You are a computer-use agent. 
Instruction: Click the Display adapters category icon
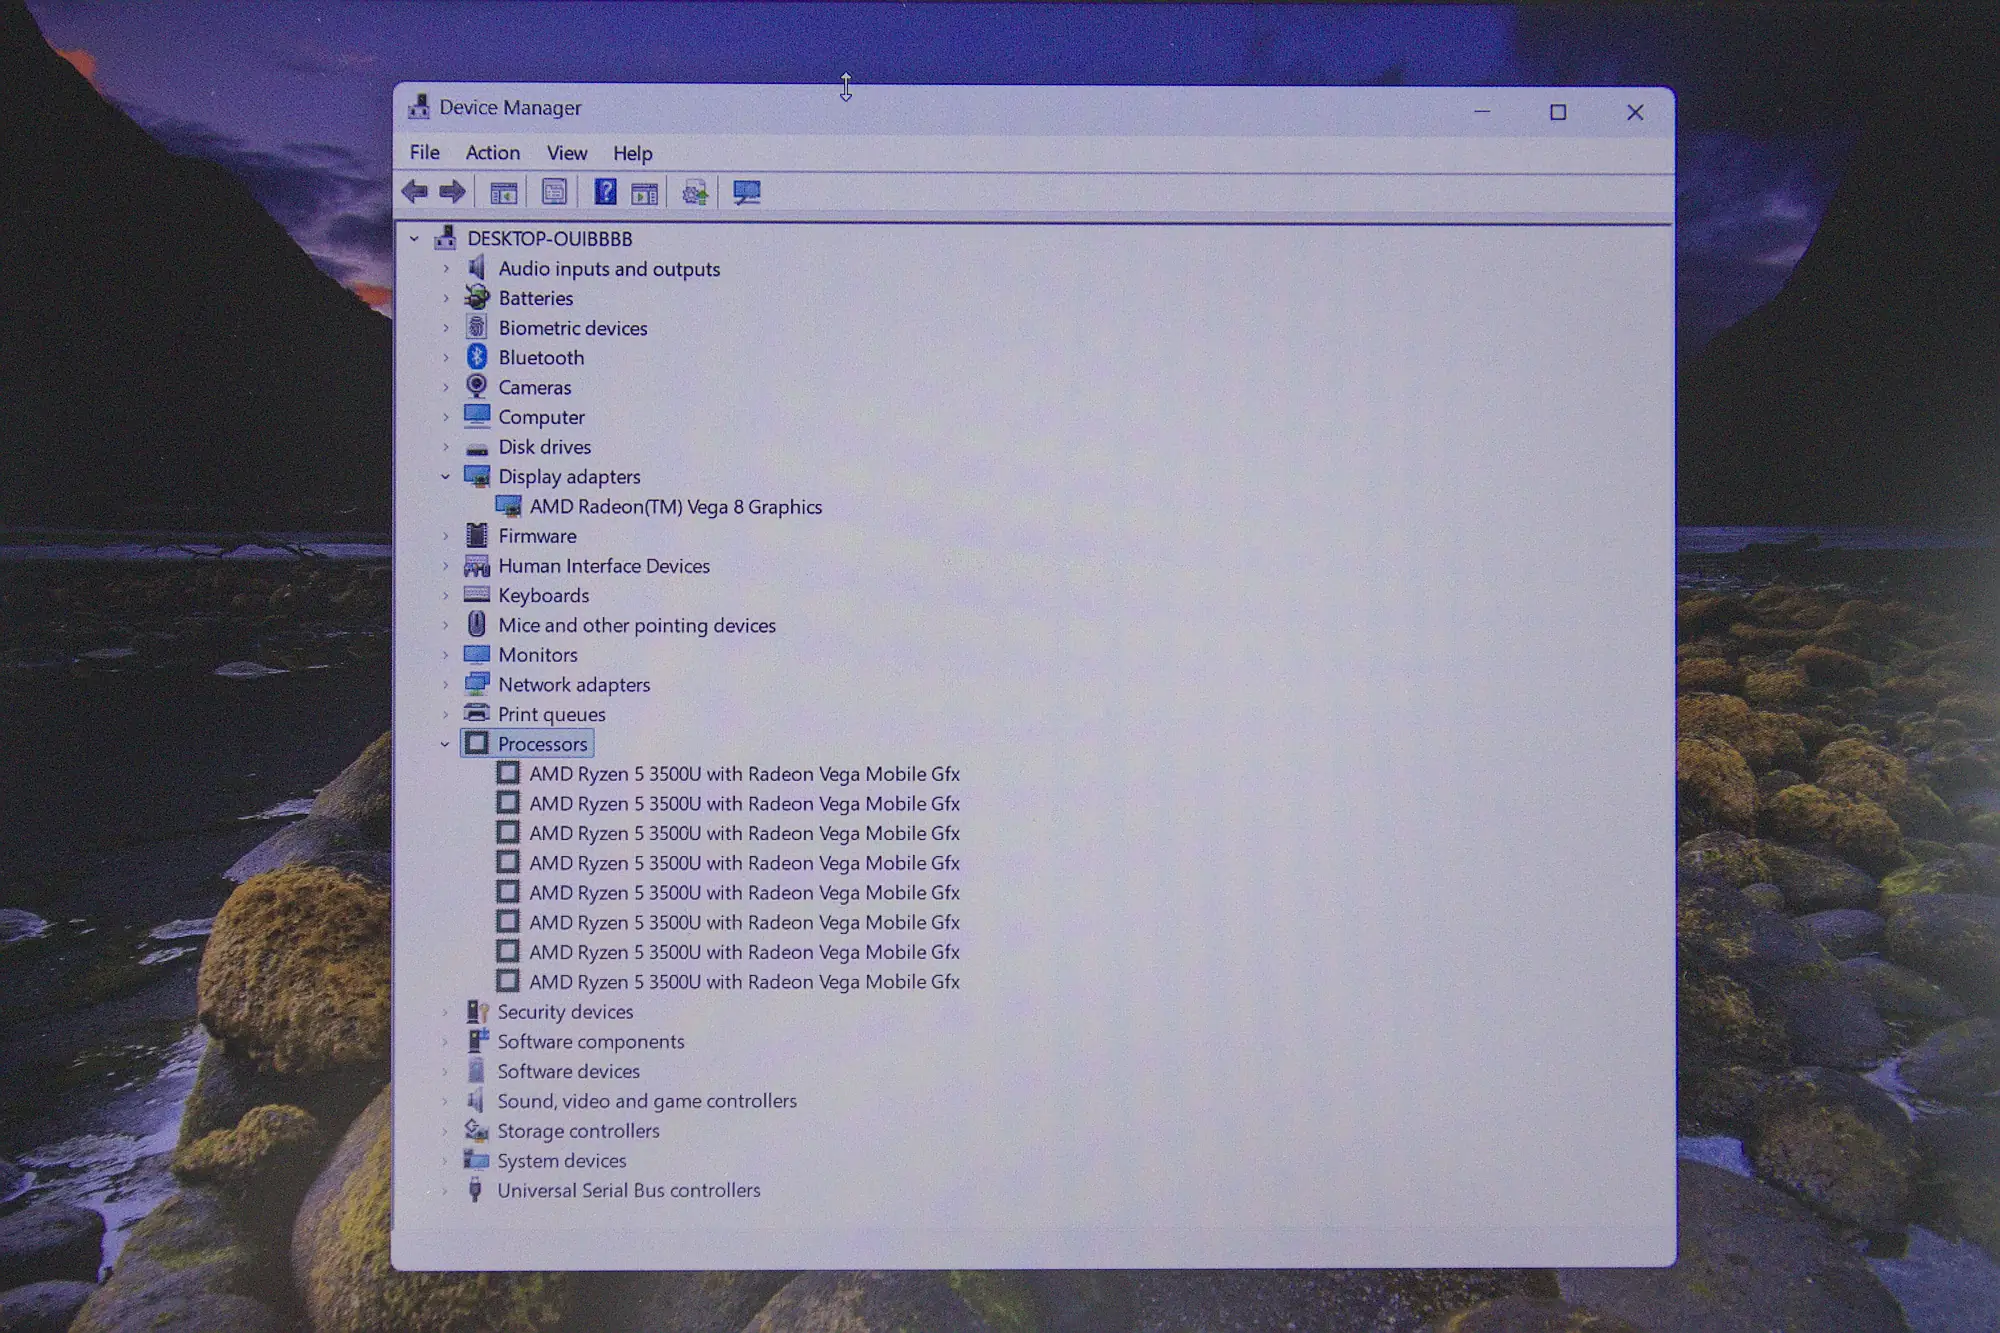tap(477, 476)
